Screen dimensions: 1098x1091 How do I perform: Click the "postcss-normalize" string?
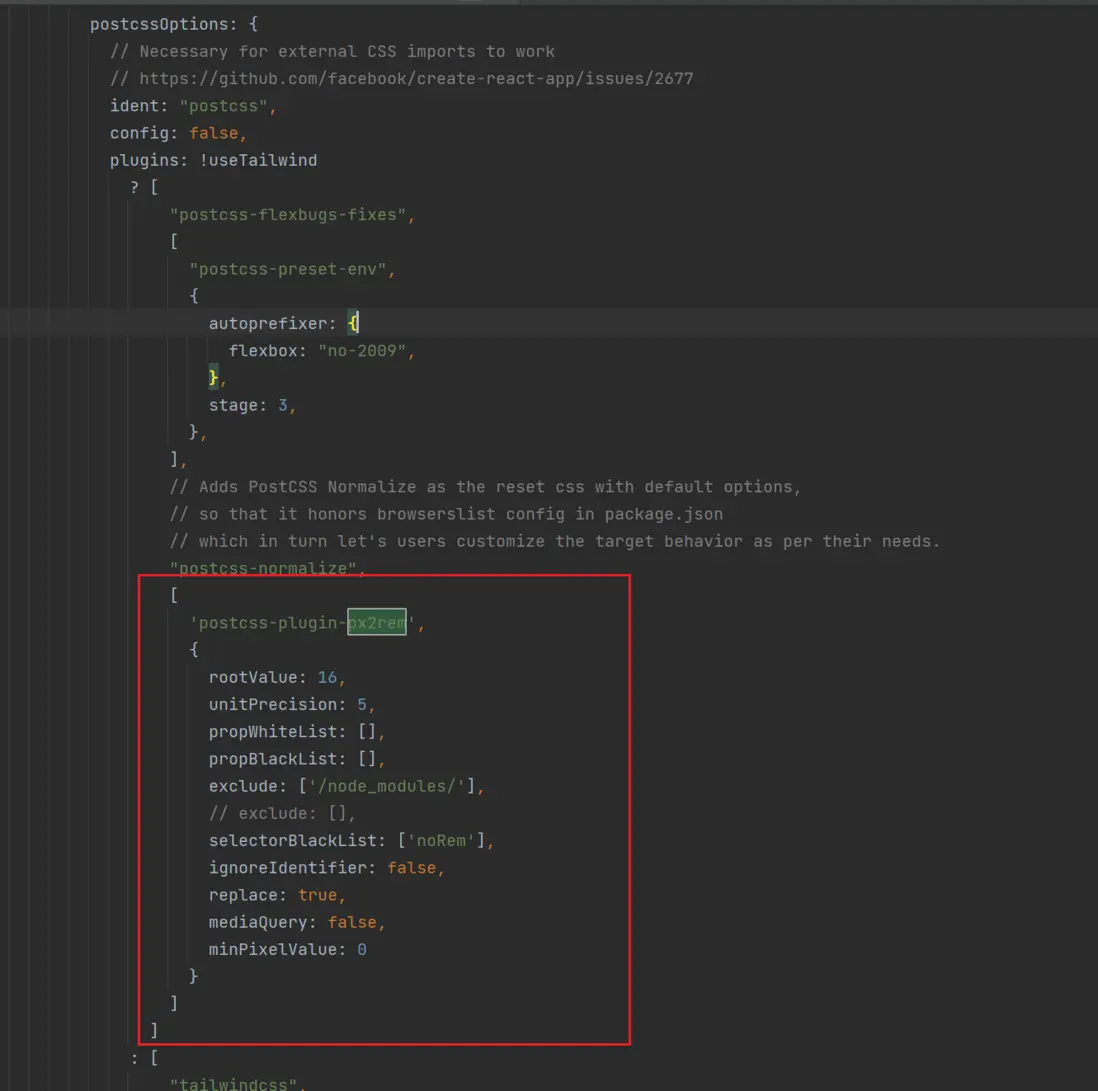pos(263,568)
